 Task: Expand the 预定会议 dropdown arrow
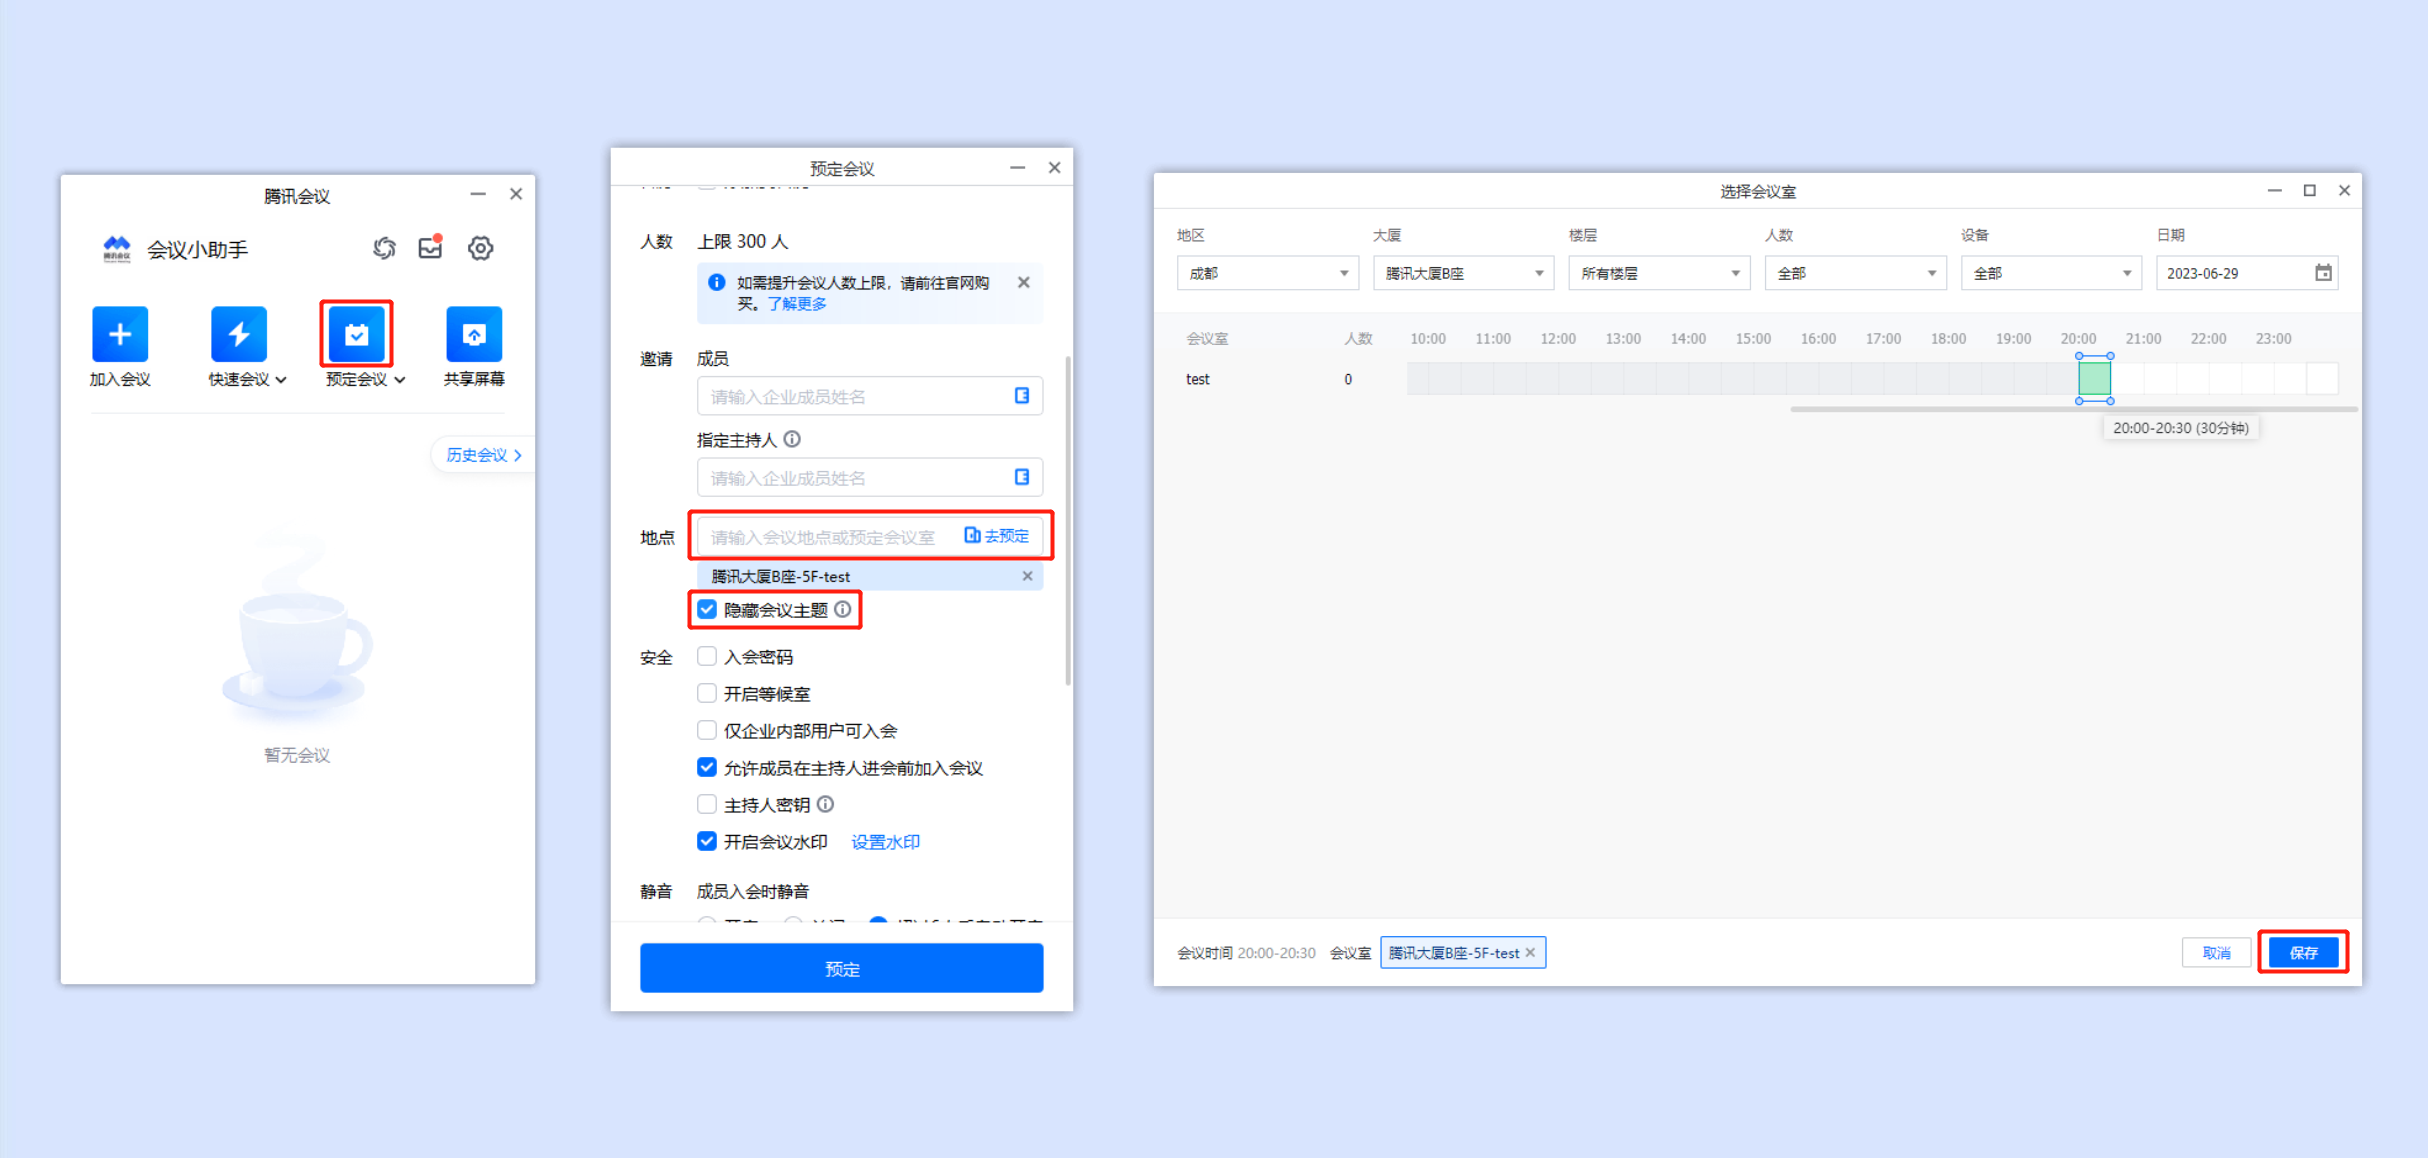(x=400, y=380)
